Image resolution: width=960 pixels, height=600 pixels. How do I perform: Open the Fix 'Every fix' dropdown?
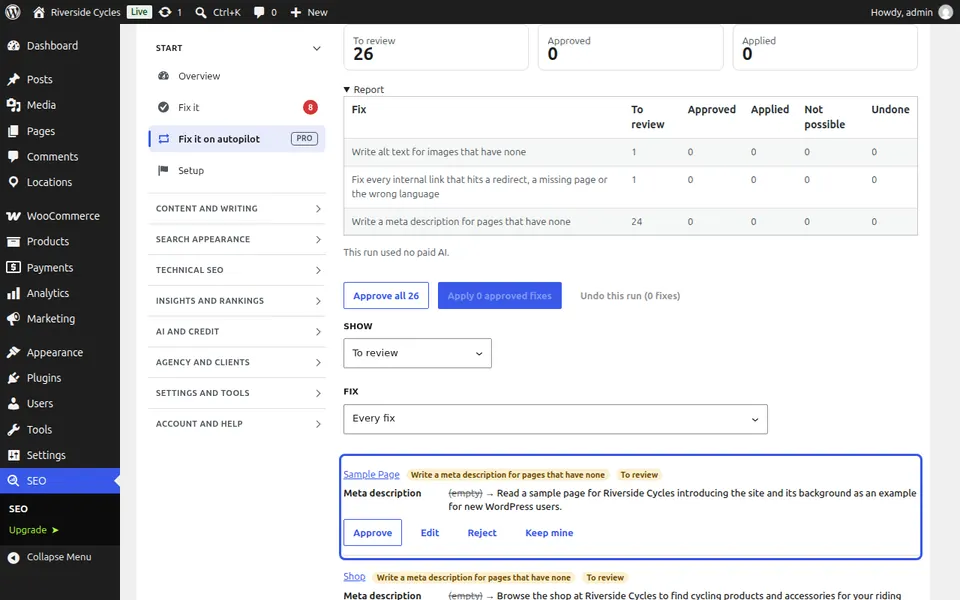(555, 419)
